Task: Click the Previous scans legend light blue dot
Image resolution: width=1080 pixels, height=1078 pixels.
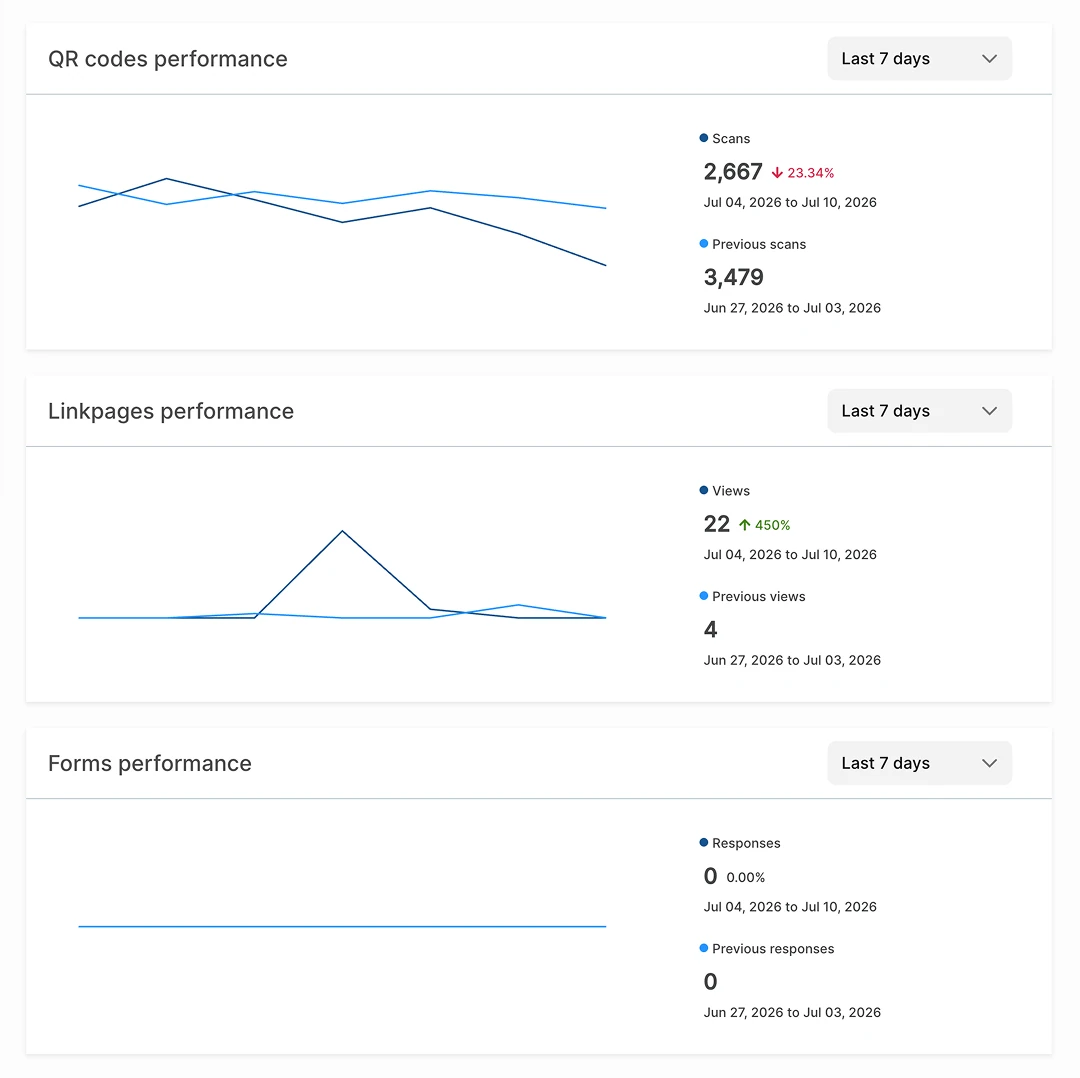Action: point(703,243)
